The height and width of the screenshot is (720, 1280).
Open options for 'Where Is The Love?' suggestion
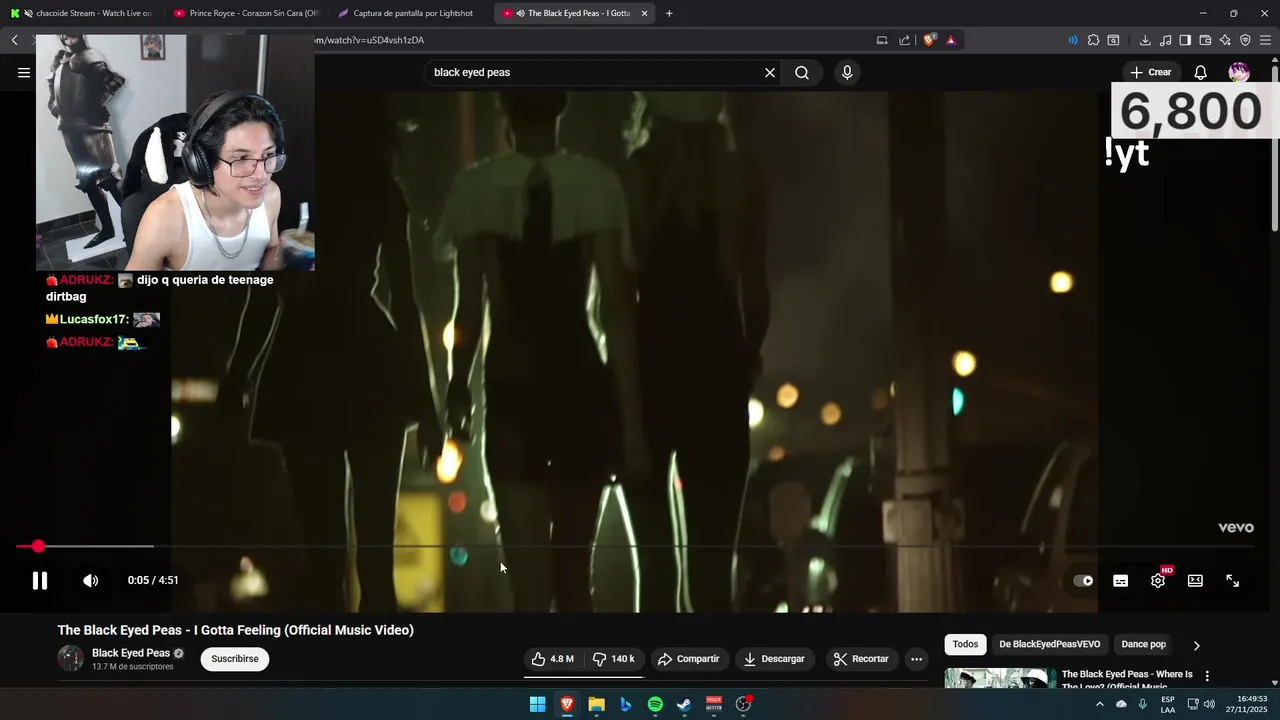tap(1207, 676)
